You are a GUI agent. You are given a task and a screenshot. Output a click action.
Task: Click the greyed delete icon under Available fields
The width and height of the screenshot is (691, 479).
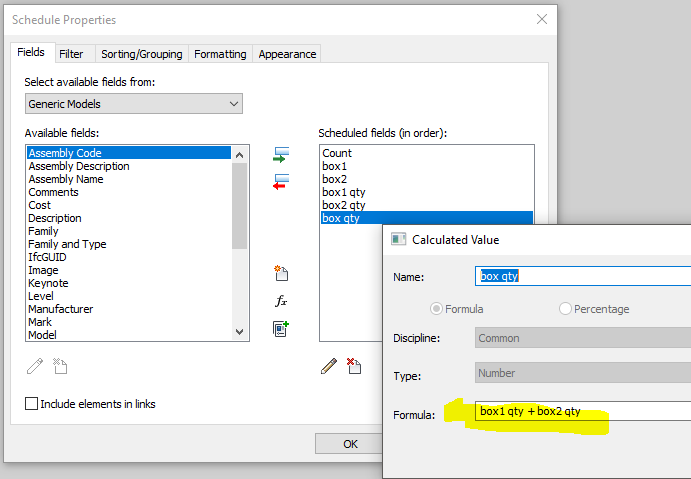click(60, 366)
